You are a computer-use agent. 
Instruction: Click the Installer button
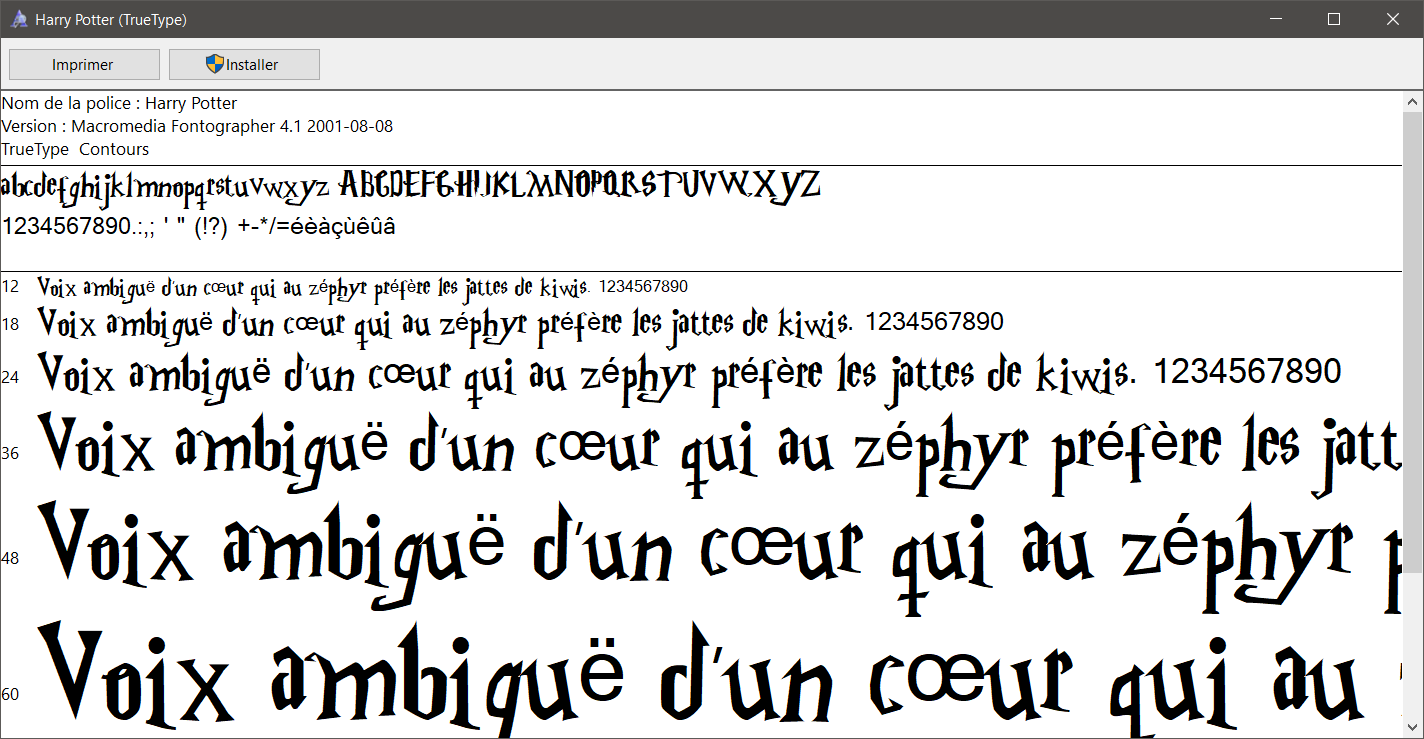click(244, 64)
